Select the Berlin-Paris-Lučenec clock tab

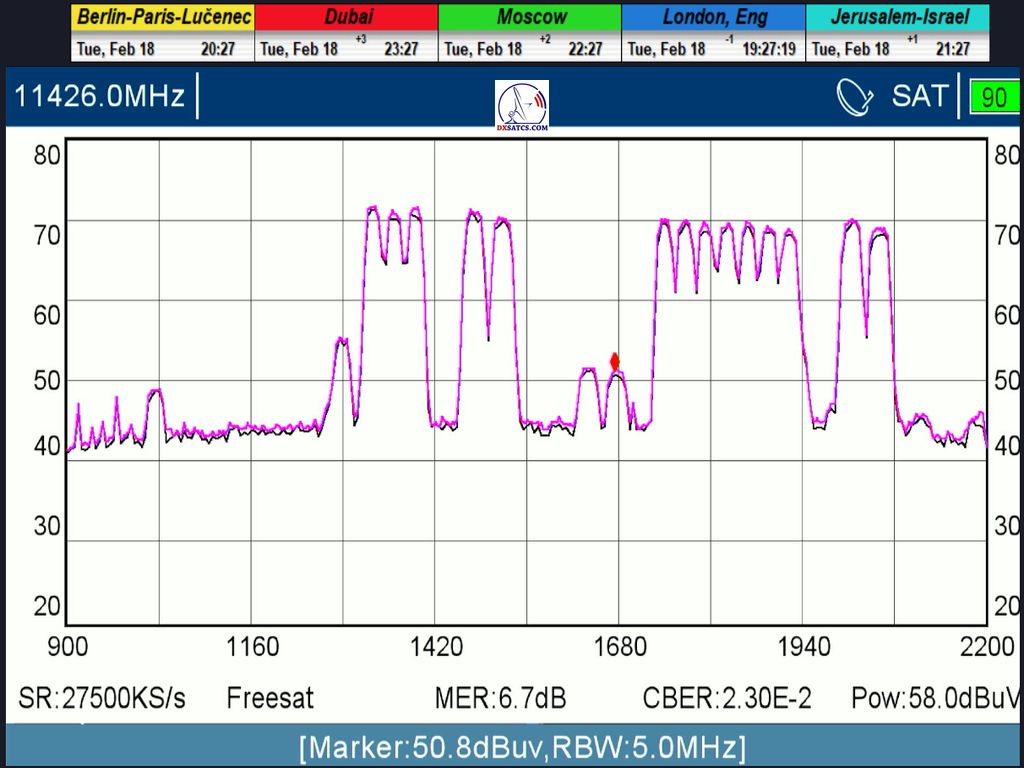(x=163, y=17)
